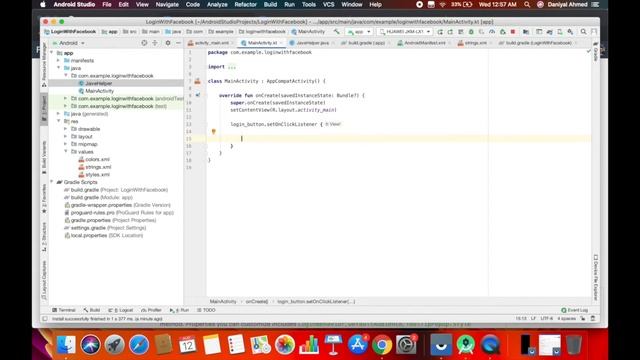Select colors.xml file in tree
The width and height of the screenshot is (640, 360).
[x=98, y=159]
